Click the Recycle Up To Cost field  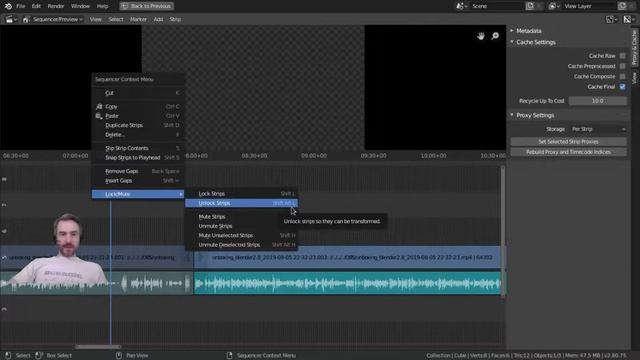pos(598,101)
